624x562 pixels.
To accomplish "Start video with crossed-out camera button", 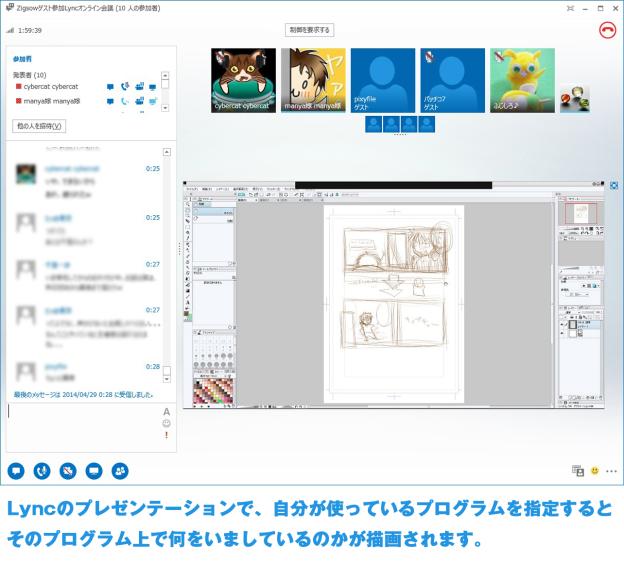I will pos(68,471).
